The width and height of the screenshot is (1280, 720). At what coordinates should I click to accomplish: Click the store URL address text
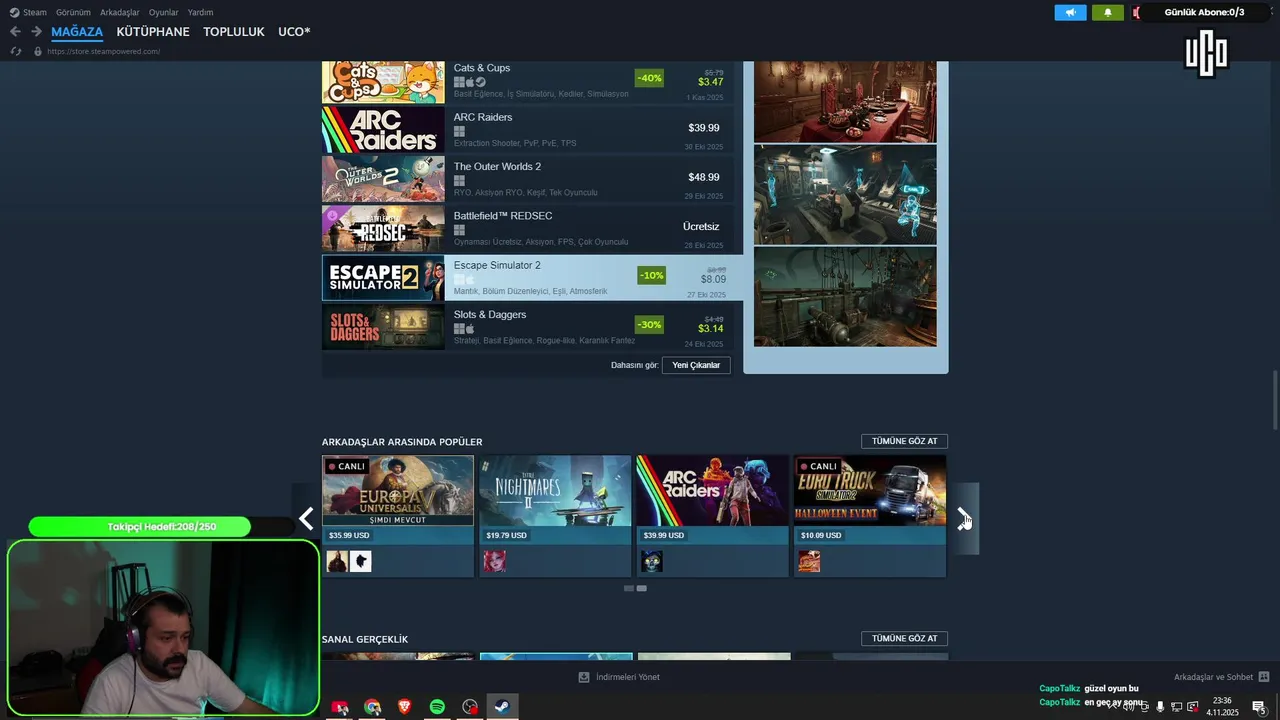tap(105, 51)
